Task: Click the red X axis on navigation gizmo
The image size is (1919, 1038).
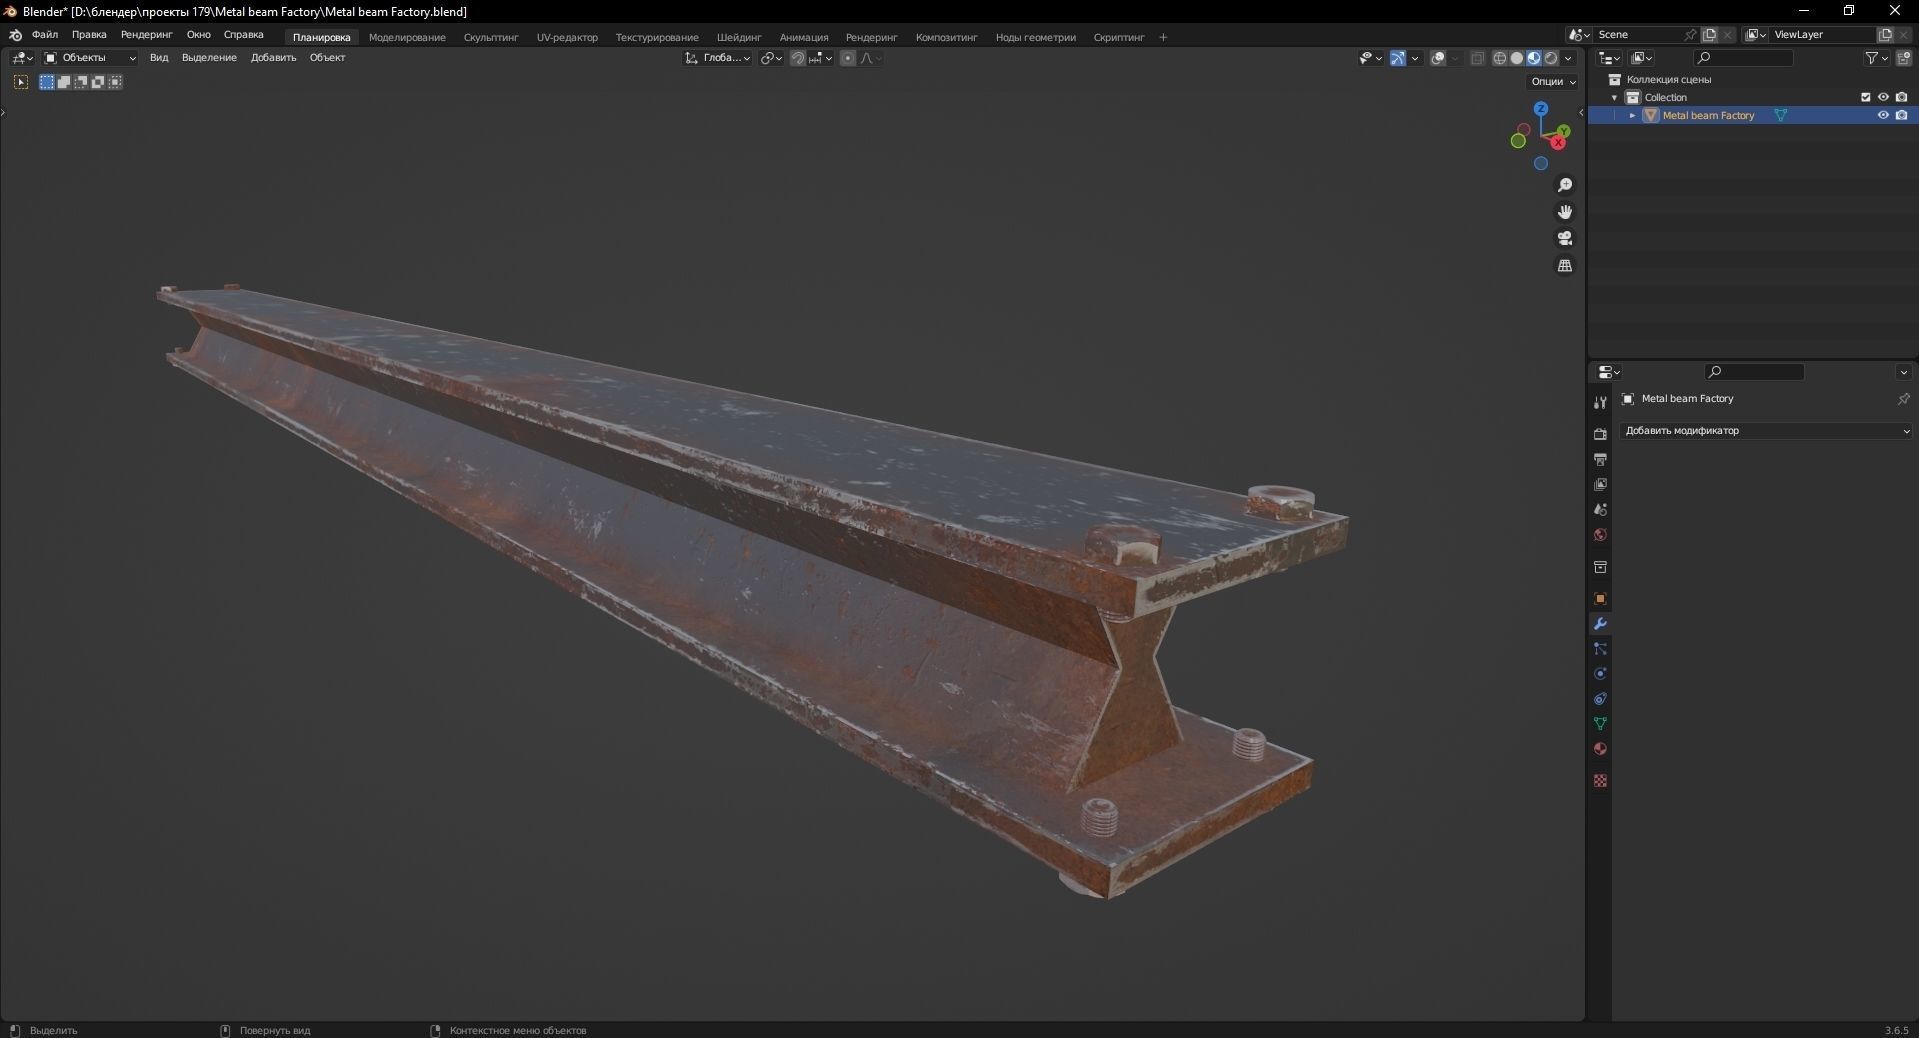Action: pyautogui.click(x=1558, y=143)
